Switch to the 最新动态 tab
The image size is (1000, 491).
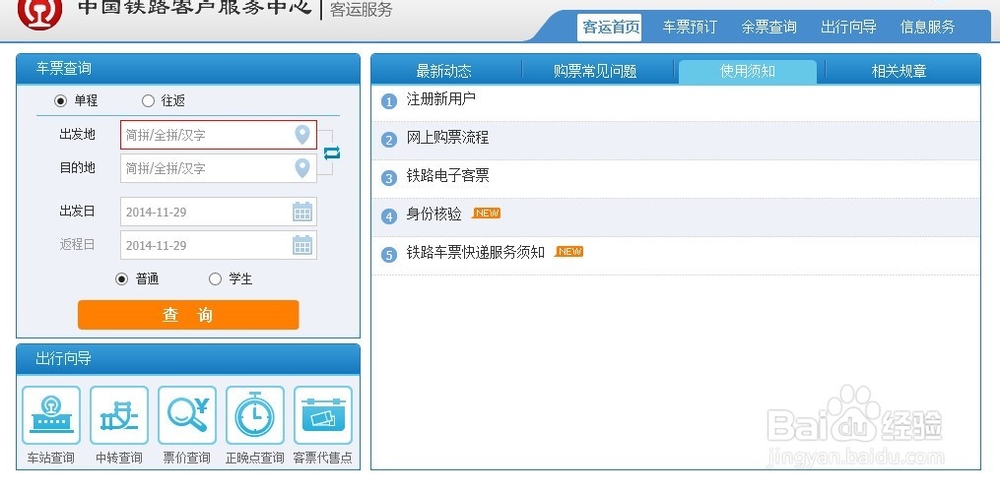[444, 71]
